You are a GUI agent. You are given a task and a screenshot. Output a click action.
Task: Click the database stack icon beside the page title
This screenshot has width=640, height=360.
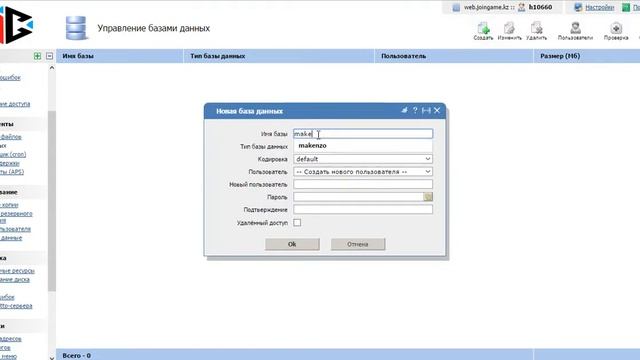(76, 28)
